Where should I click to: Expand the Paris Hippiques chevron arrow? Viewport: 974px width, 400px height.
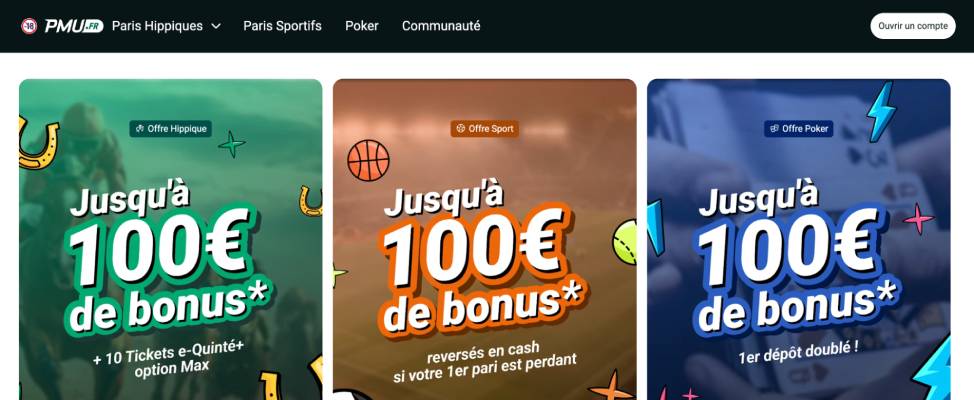(x=216, y=26)
